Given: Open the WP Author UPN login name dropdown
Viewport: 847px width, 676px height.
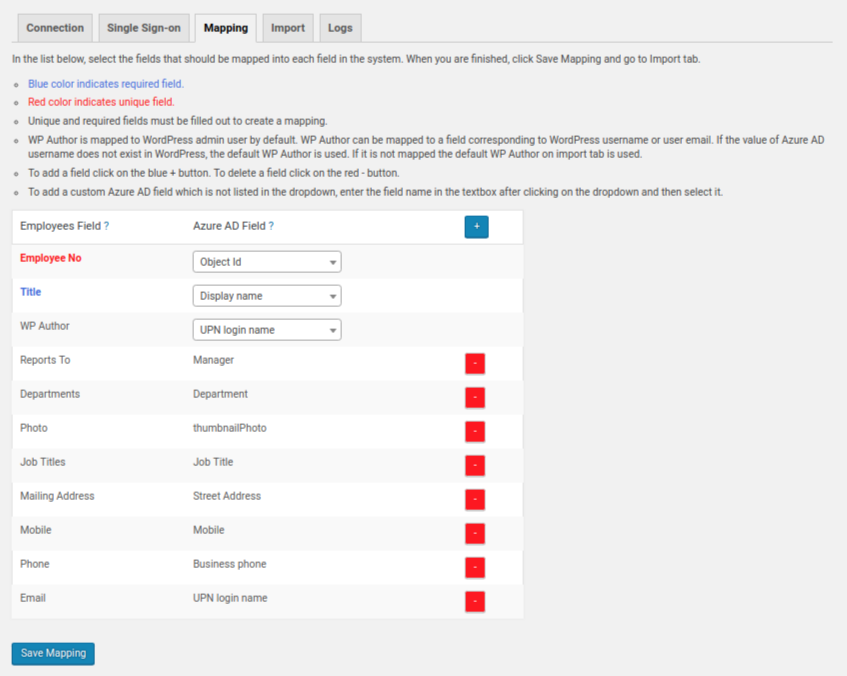Looking at the screenshot, I should coord(267,330).
